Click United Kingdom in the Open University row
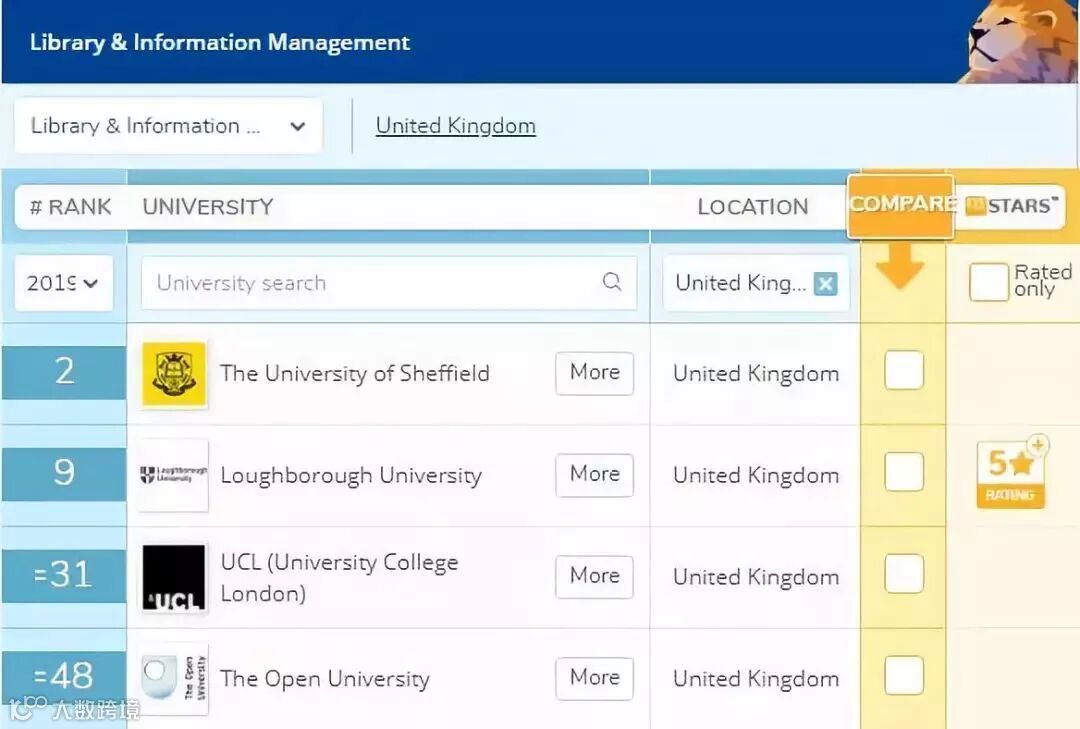This screenshot has height=729, width=1080. click(756, 679)
